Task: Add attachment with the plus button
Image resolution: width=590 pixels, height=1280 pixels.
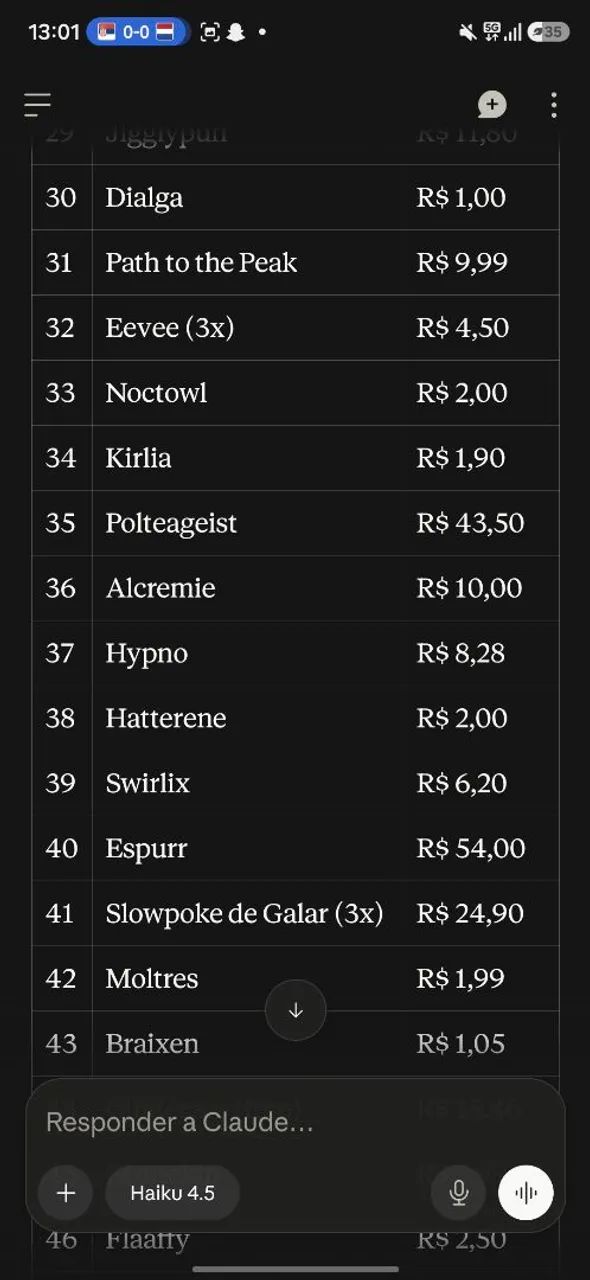Action: coord(66,1192)
